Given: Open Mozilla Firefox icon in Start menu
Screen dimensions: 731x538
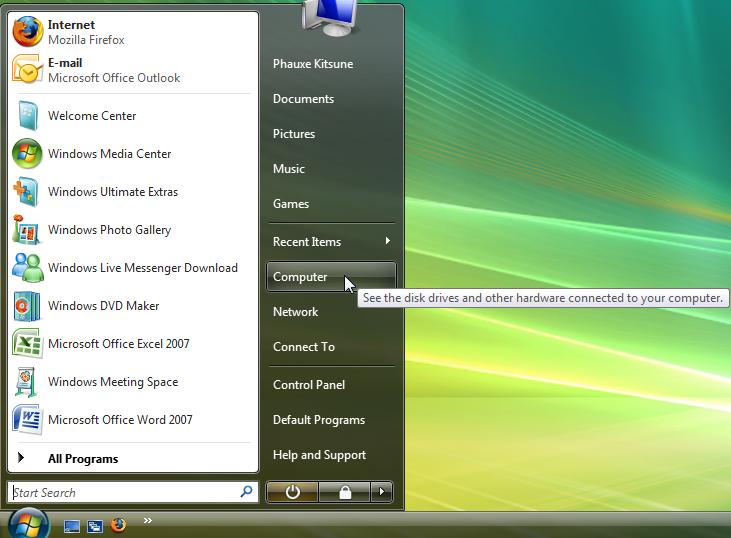Looking at the screenshot, I should 28,32.
